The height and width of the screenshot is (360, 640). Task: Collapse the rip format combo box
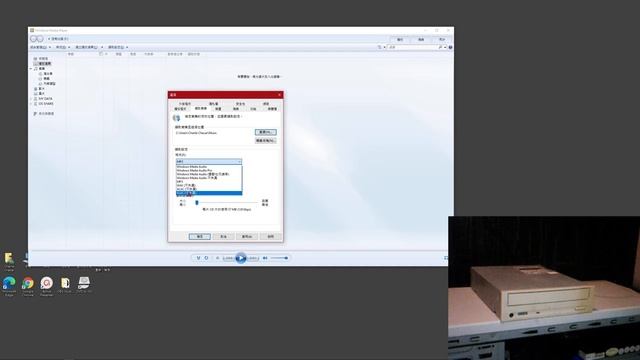pos(239,162)
